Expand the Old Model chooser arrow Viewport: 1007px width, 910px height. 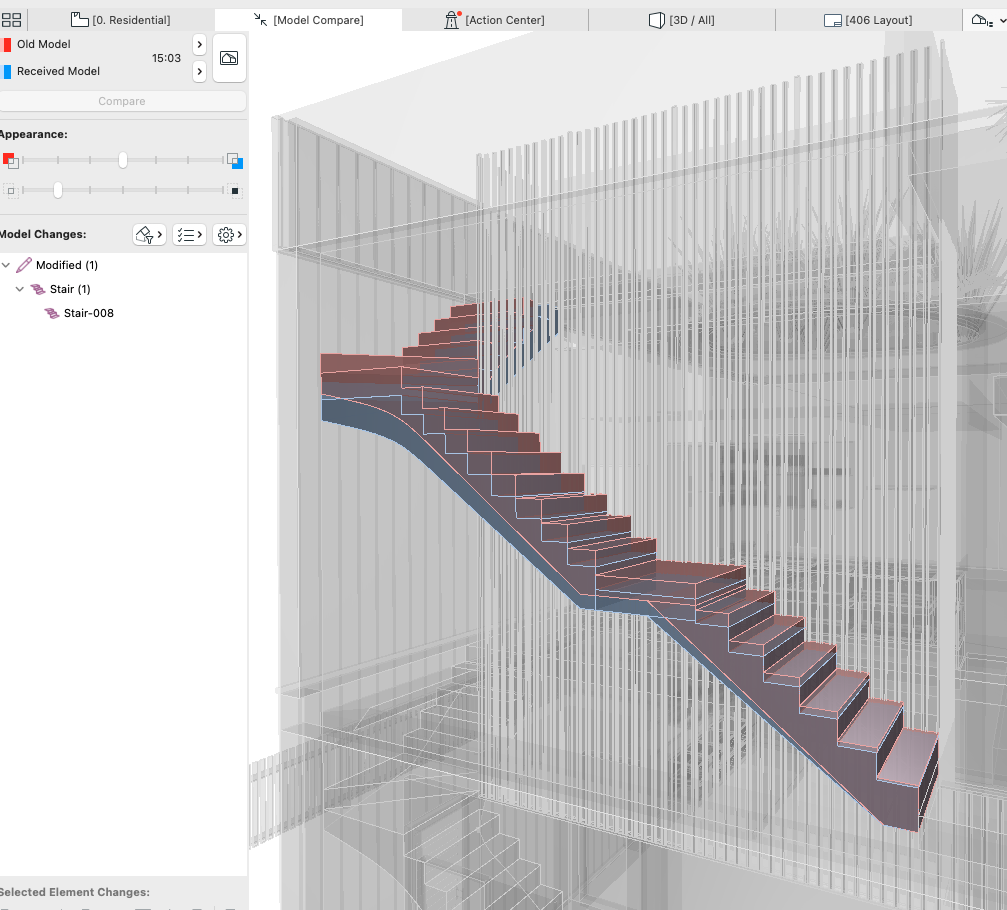pyautogui.click(x=199, y=45)
